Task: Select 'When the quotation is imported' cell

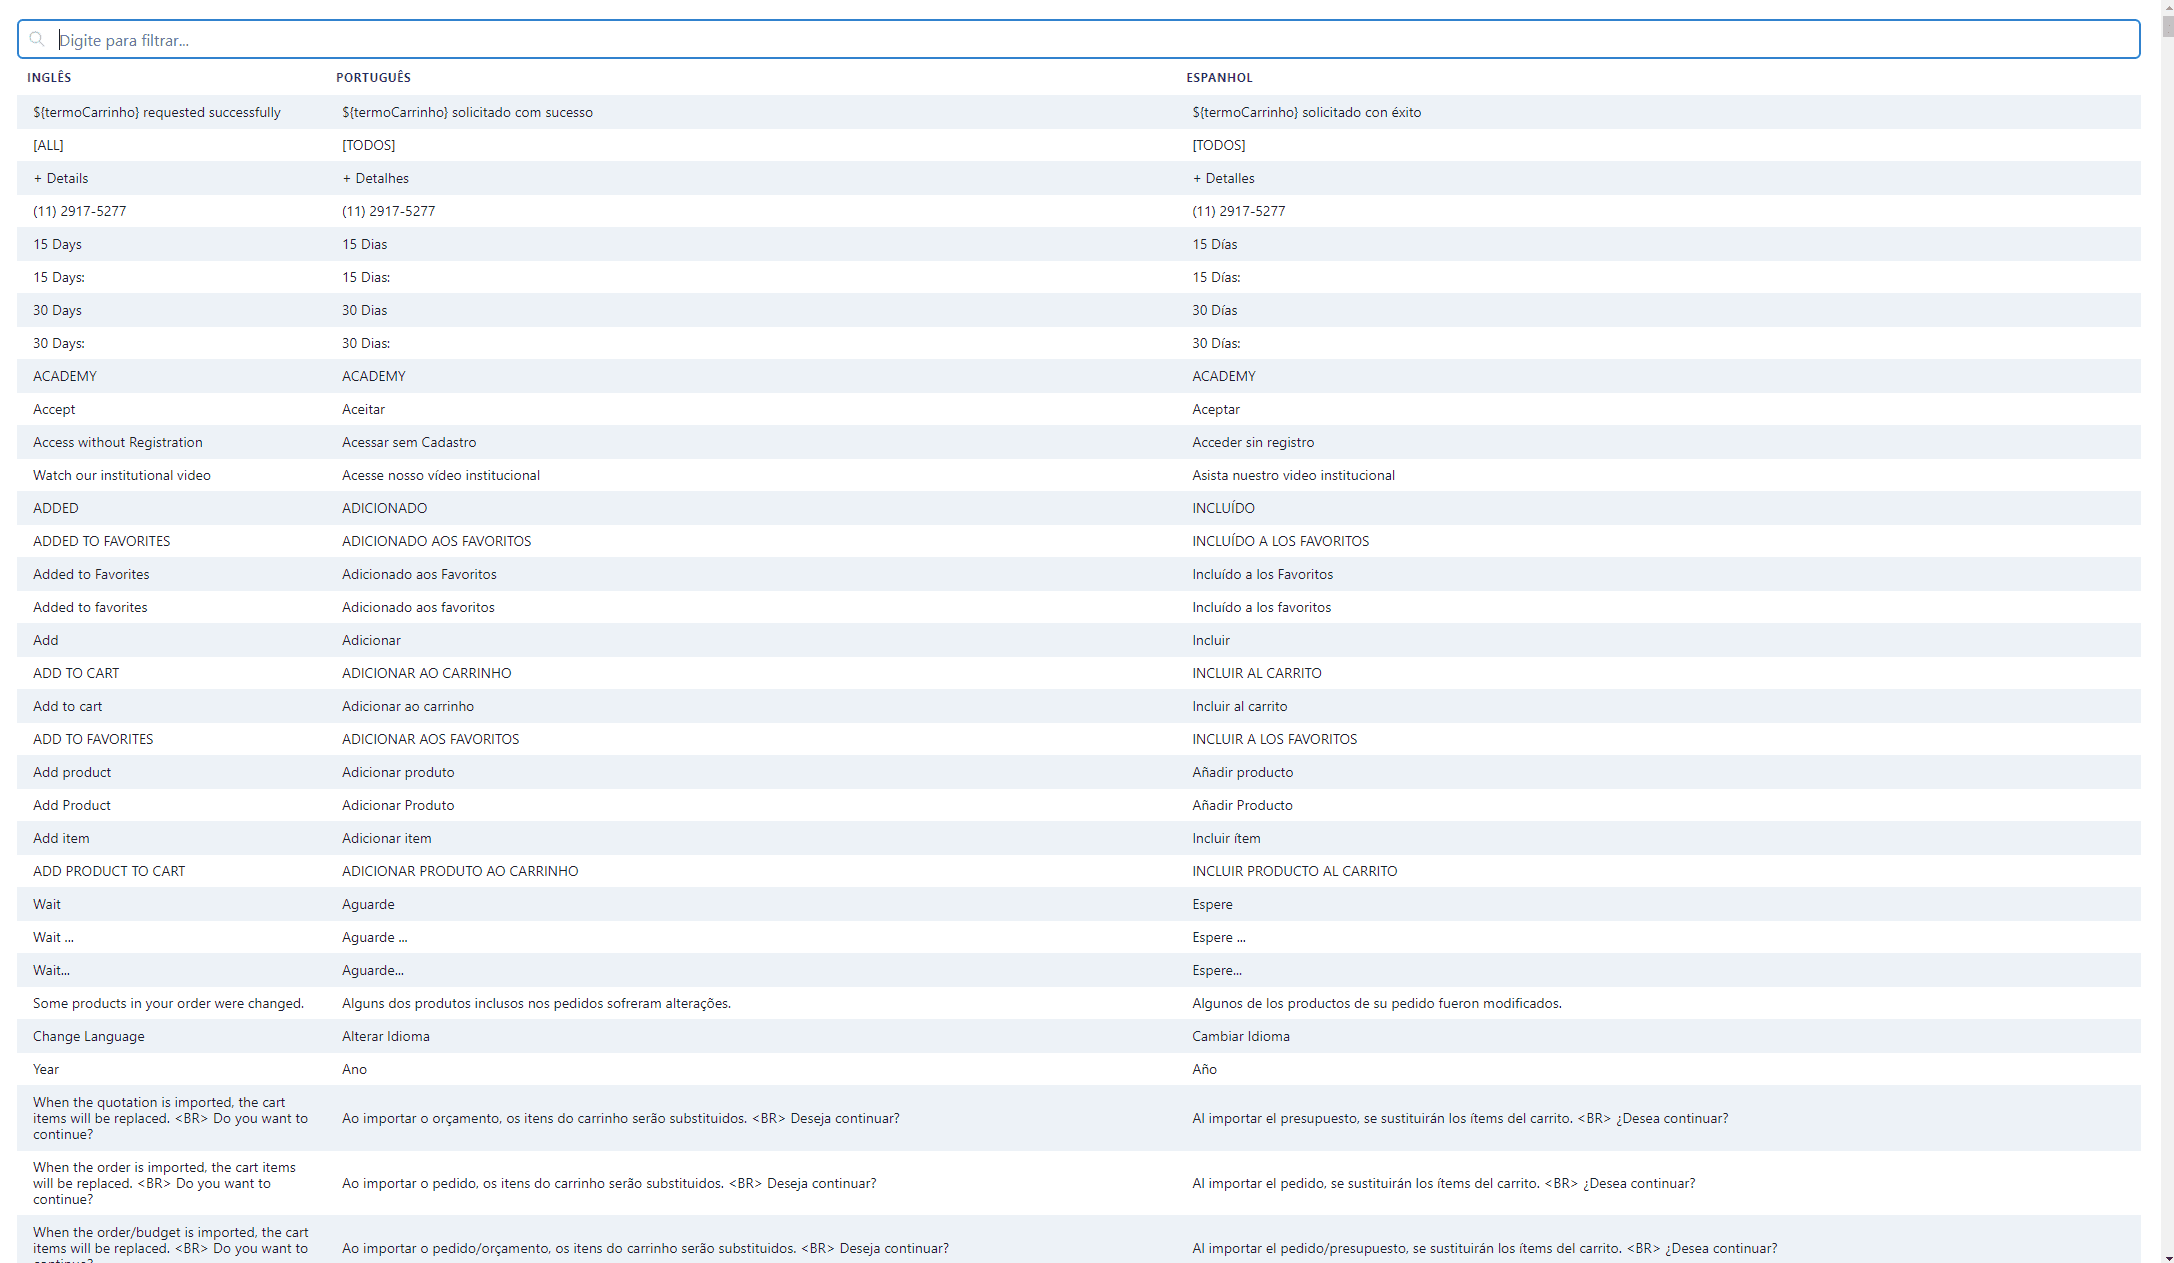Action: pyautogui.click(x=170, y=1118)
